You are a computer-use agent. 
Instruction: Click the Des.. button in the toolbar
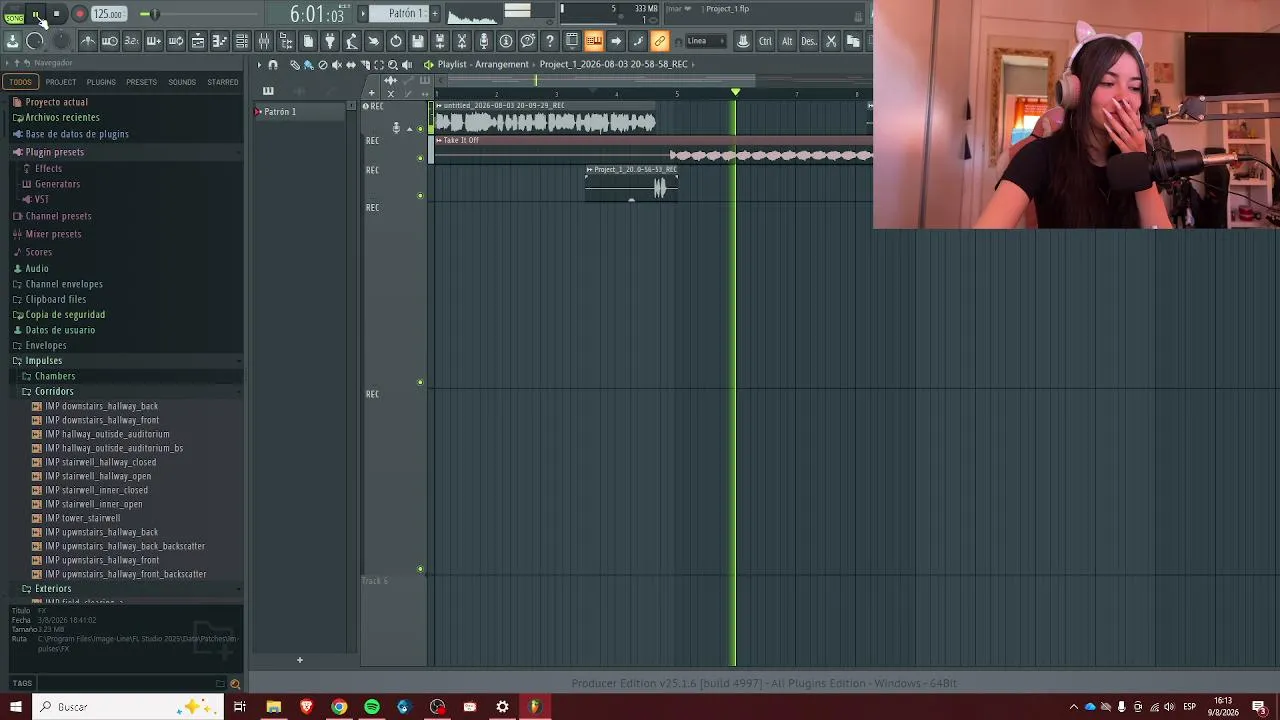tap(809, 41)
